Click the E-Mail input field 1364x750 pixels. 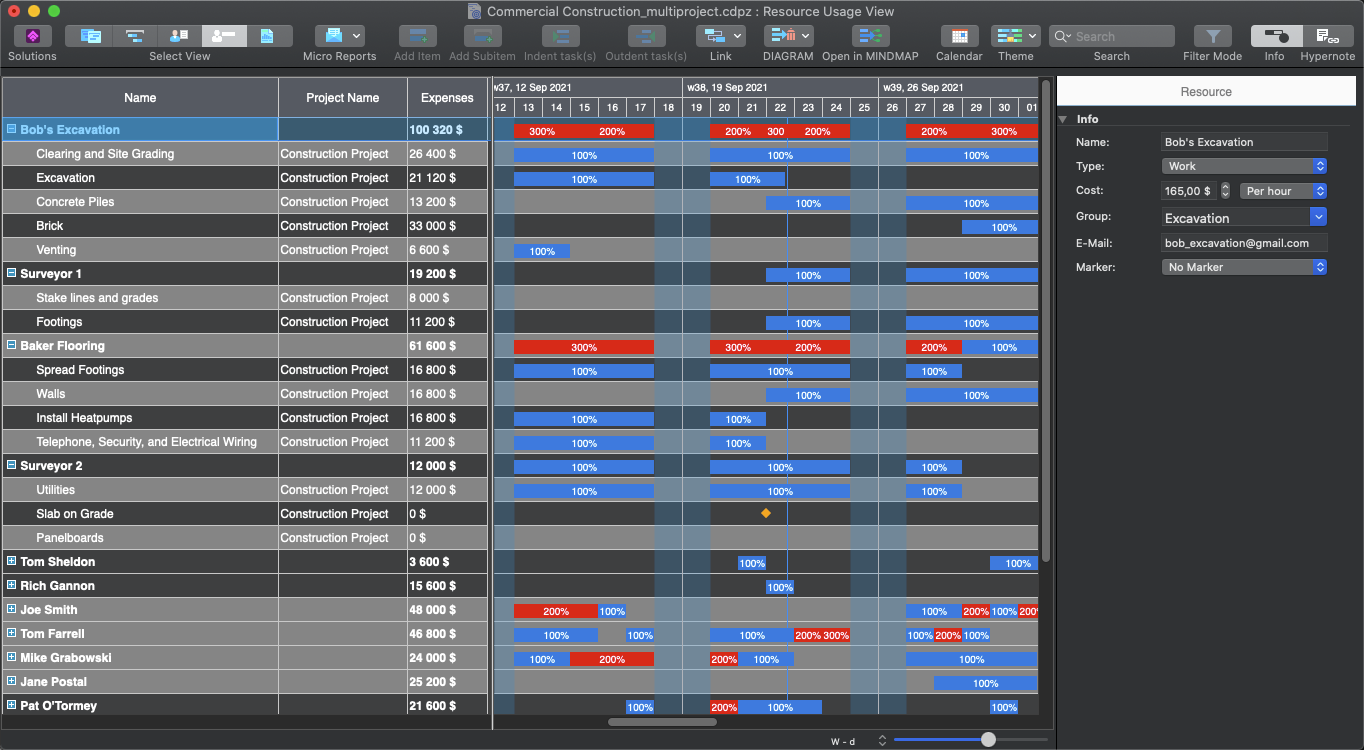(x=1244, y=243)
